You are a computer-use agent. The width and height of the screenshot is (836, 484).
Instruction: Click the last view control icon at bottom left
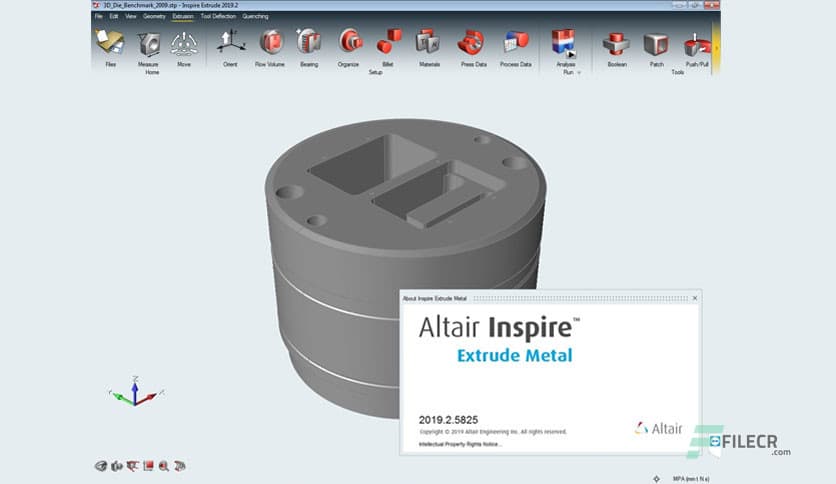pyautogui.click(x=180, y=466)
